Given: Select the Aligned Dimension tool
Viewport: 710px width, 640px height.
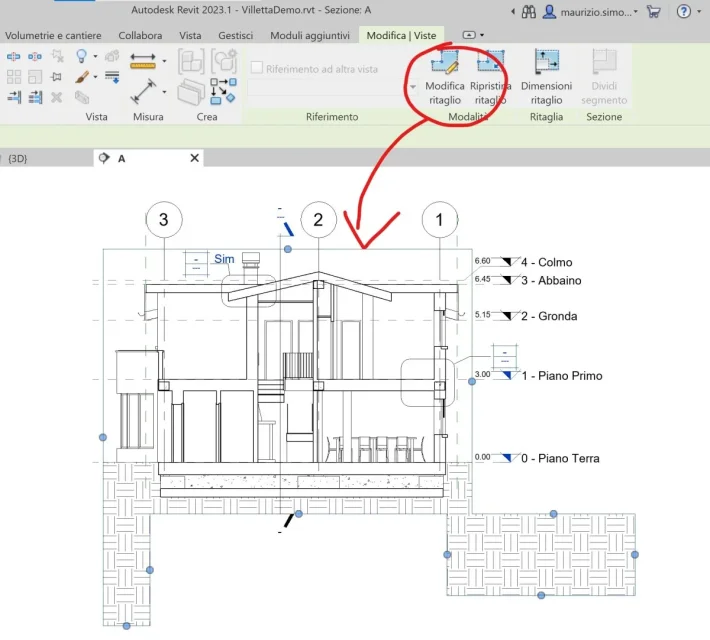Looking at the screenshot, I should (143, 91).
